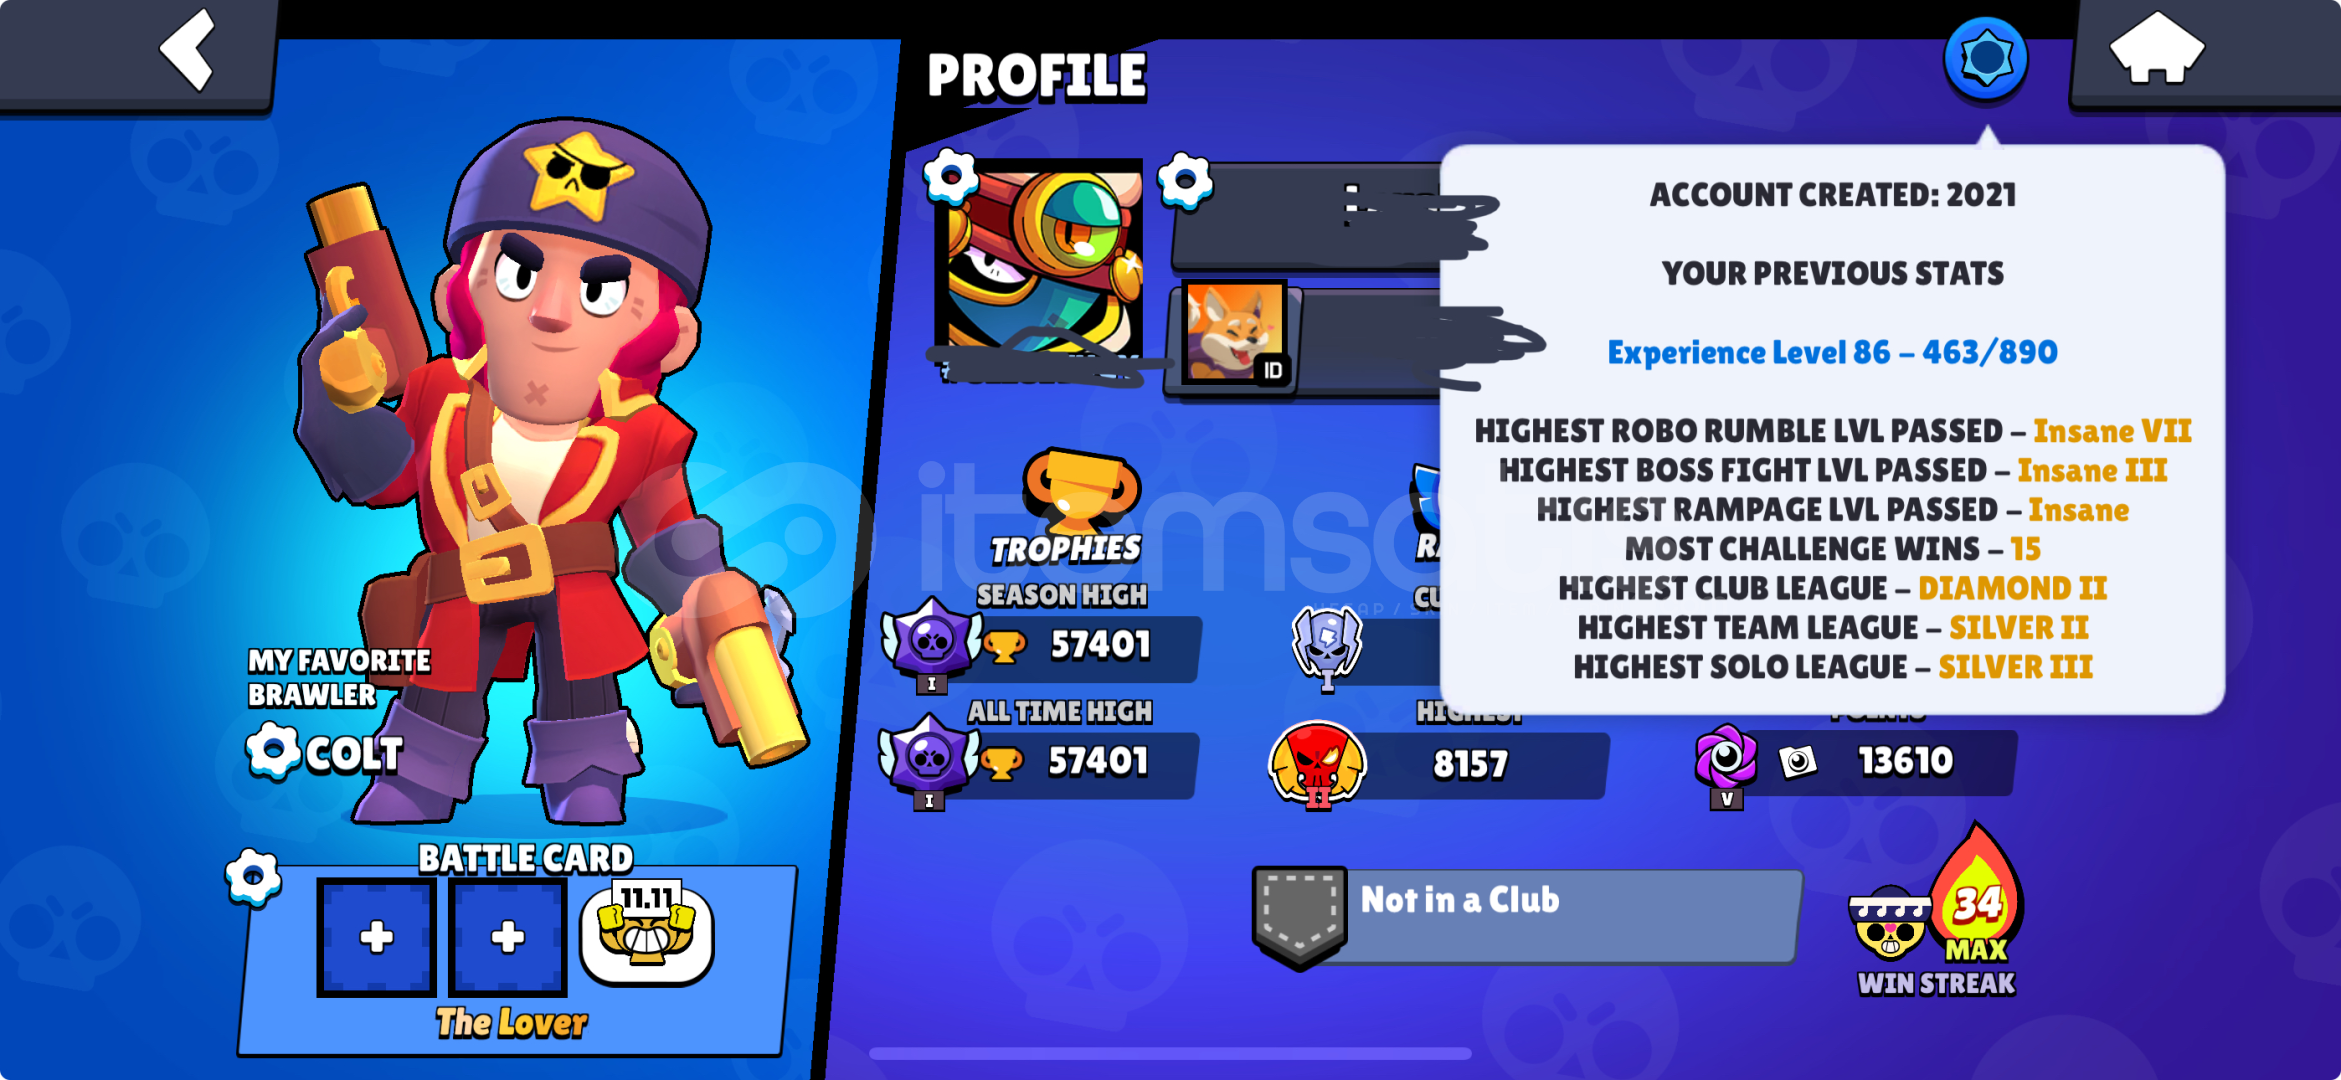Select the 11.11 trophy pin
The width and height of the screenshot is (2341, 1080).
(646, 932)
